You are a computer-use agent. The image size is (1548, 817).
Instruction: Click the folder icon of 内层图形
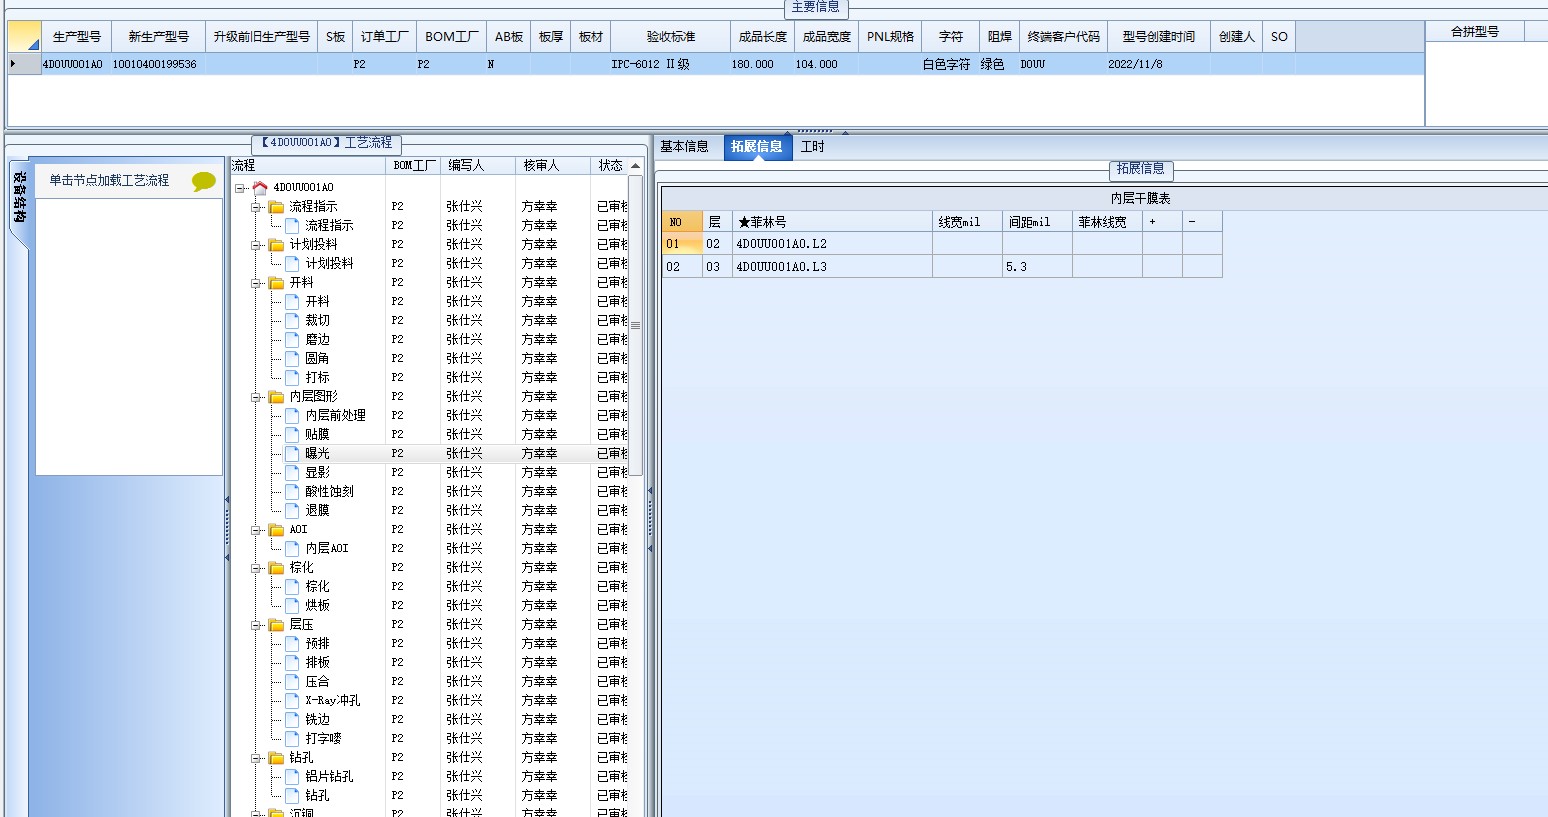(276, 396)
